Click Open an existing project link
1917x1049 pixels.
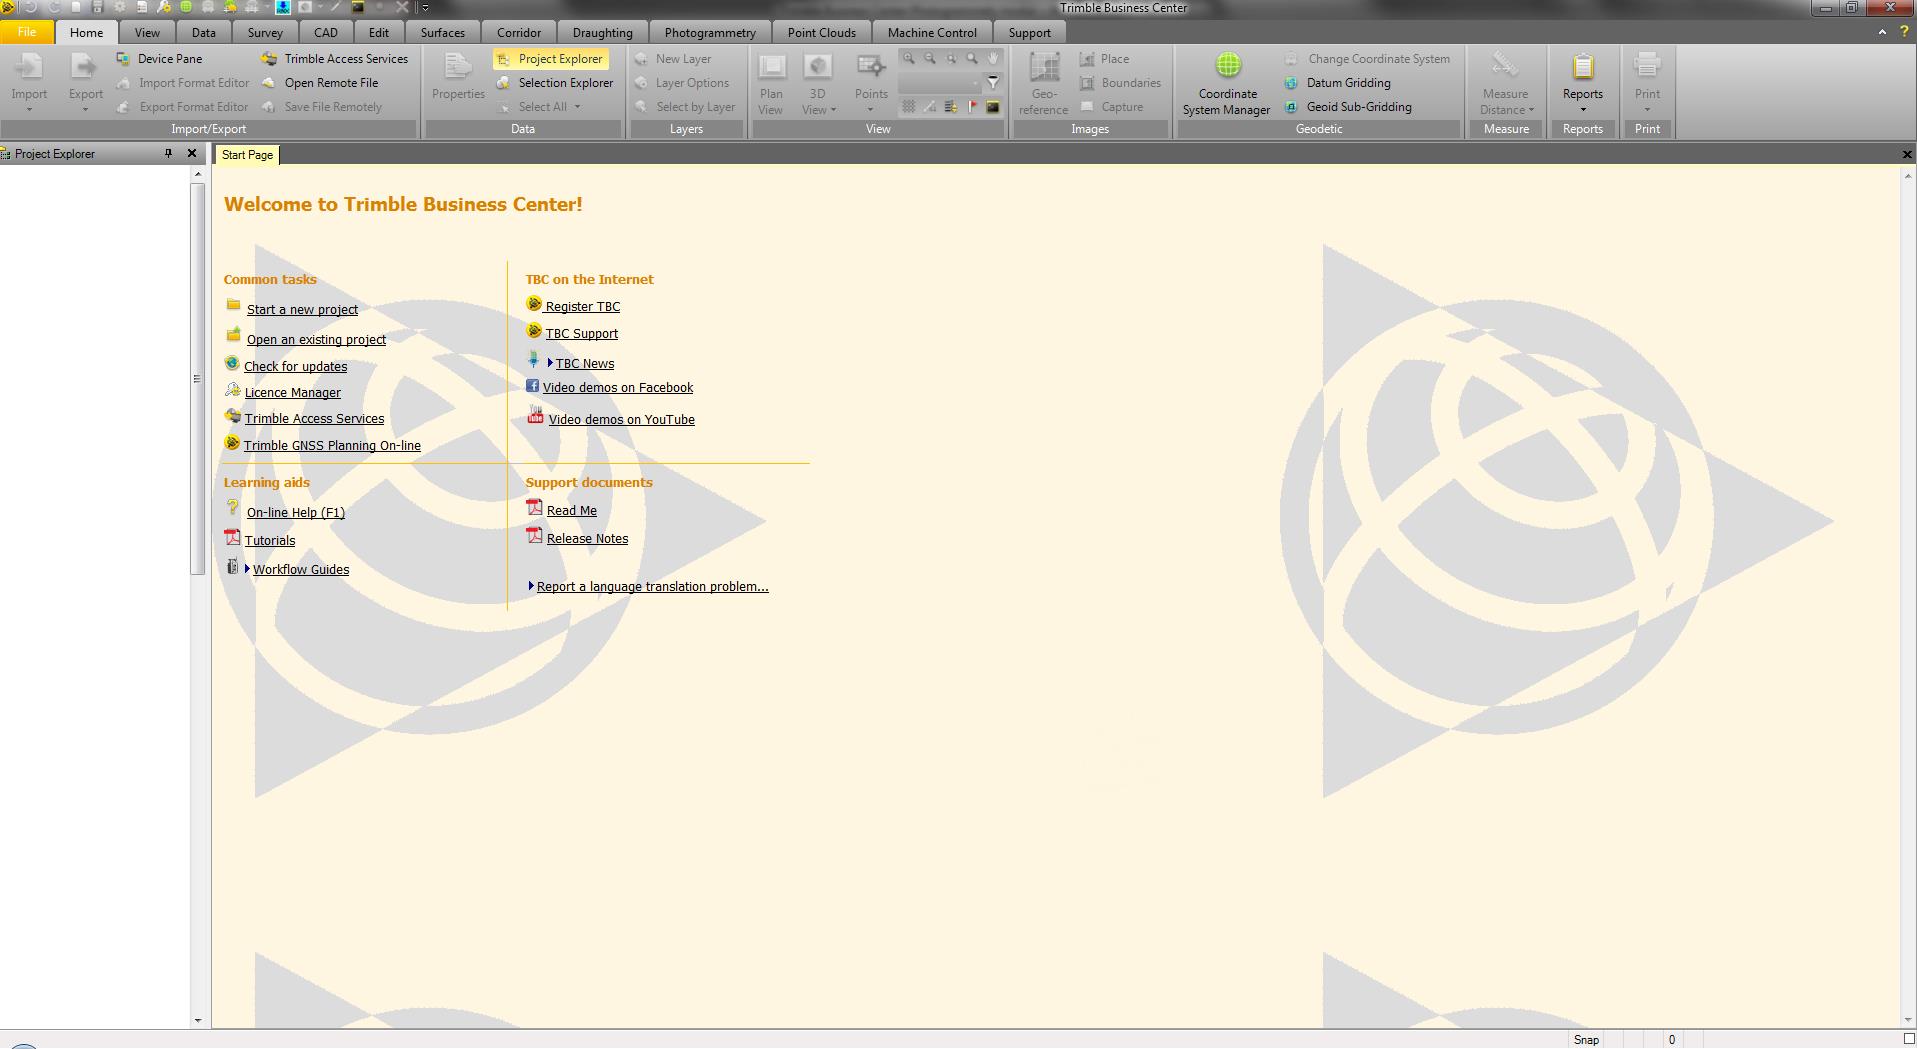316,340
